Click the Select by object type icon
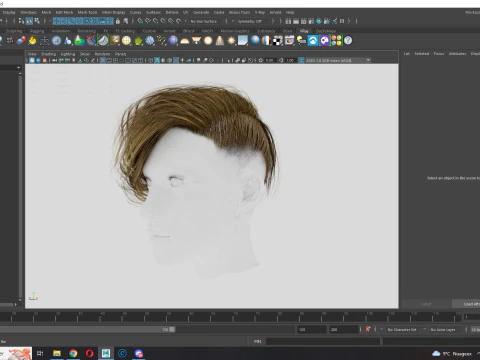480x360 pixels. point(29,21)
